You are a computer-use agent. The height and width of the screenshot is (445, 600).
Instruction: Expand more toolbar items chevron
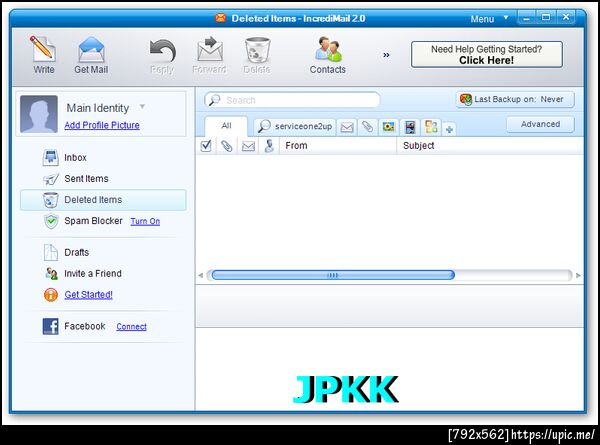[386, 55]
